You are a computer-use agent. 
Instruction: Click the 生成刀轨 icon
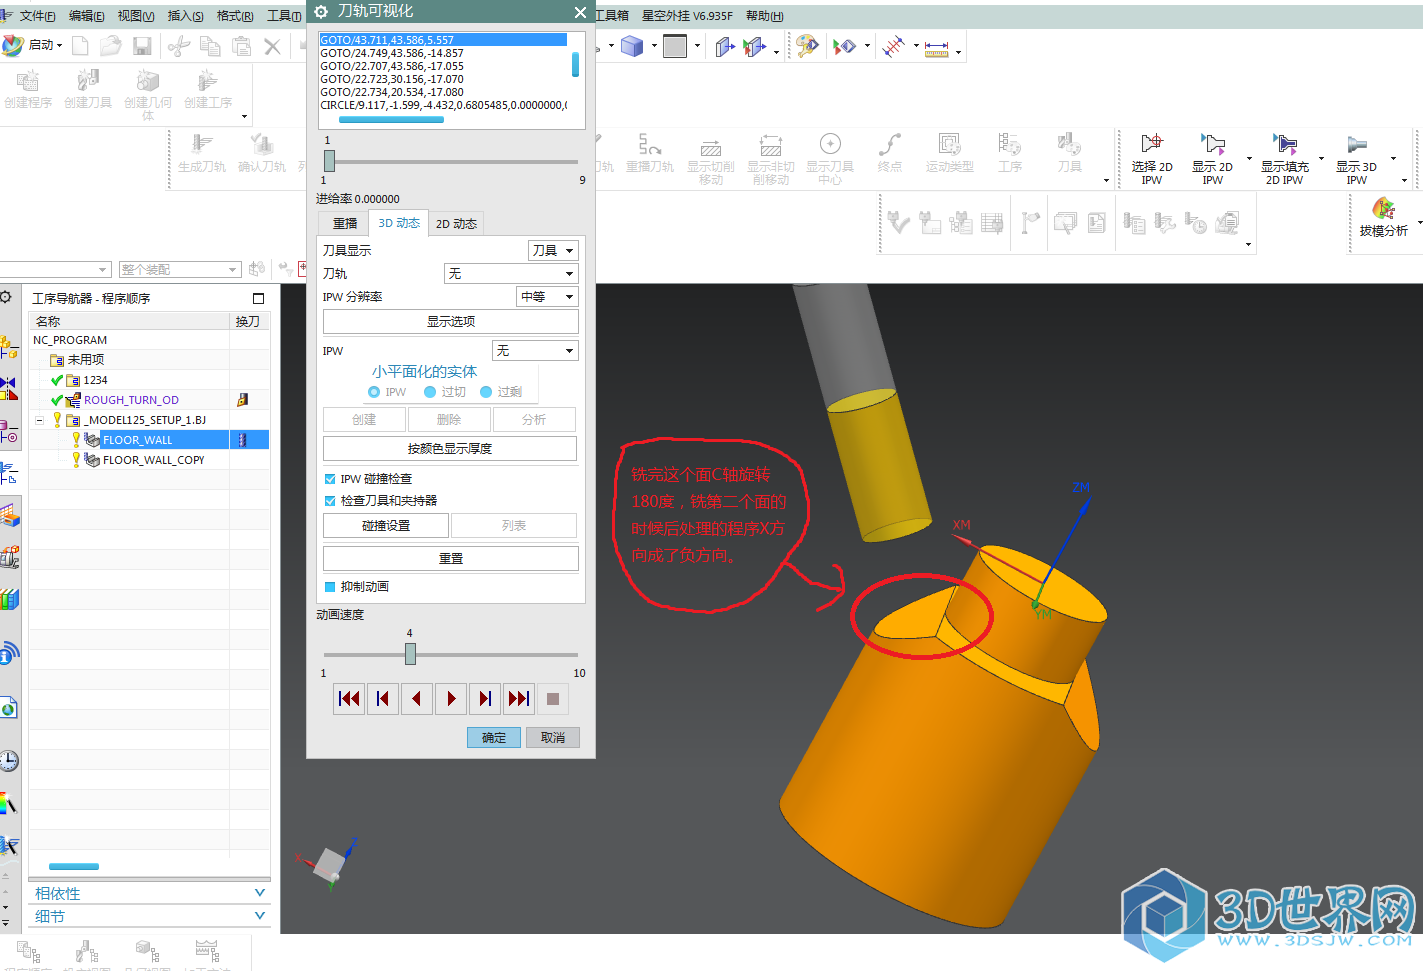pyautogui.click(x=202, y=144)
